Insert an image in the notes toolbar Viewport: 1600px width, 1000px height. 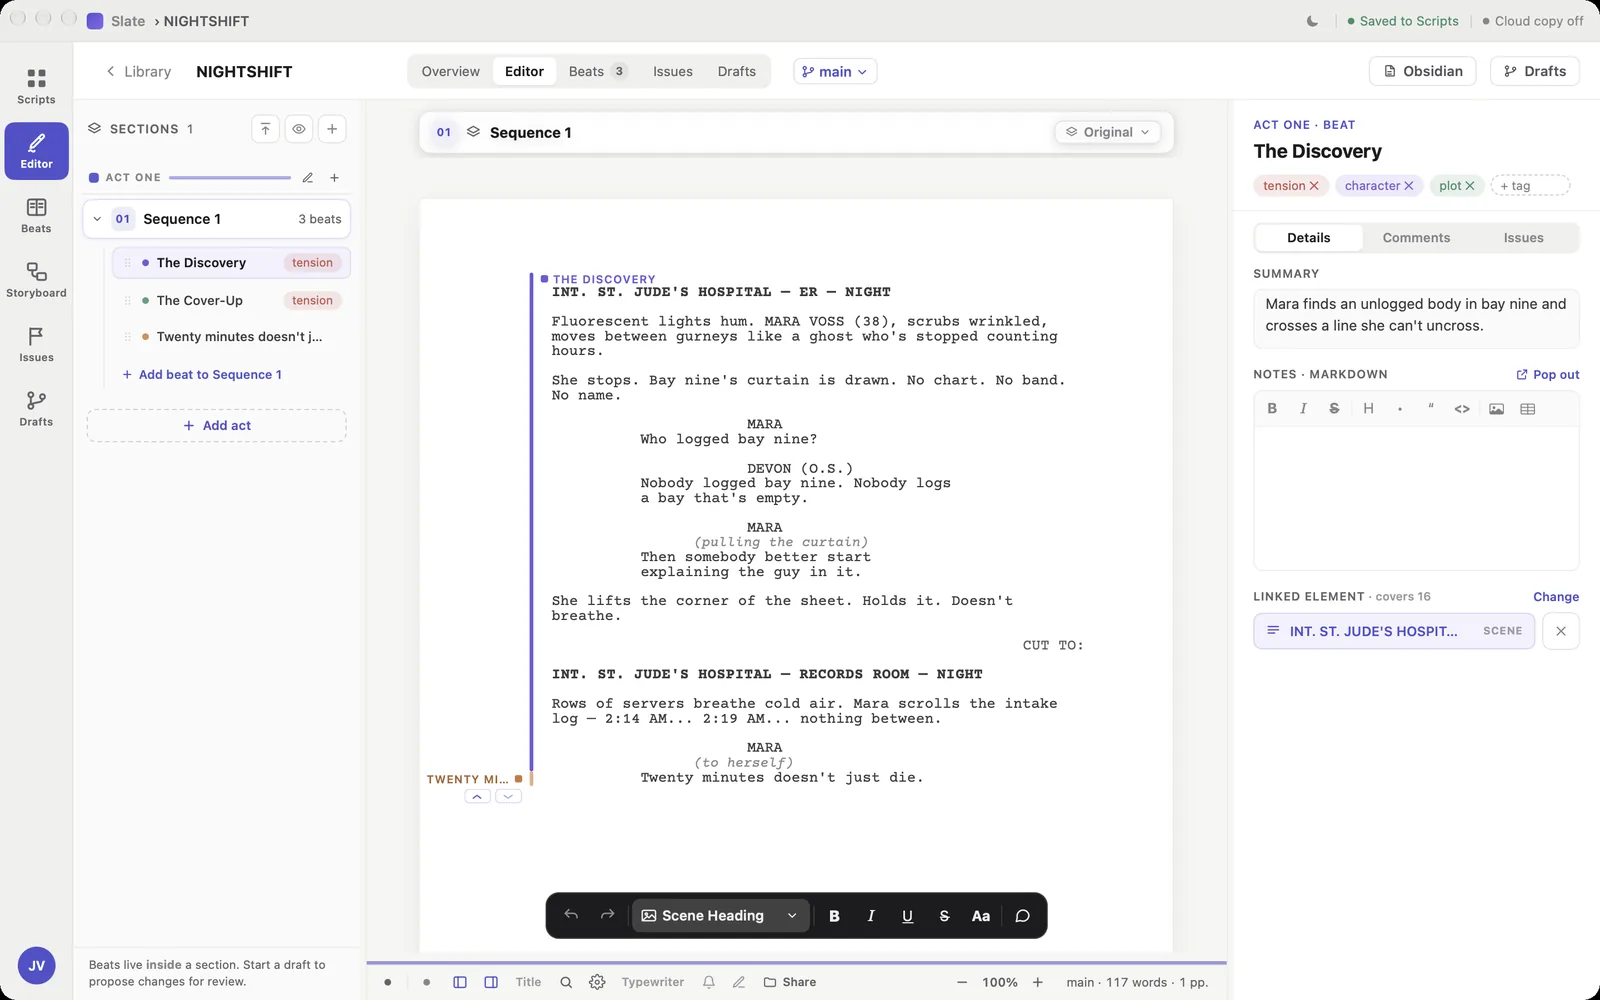pyautogui.click(x=1496, y=408)
